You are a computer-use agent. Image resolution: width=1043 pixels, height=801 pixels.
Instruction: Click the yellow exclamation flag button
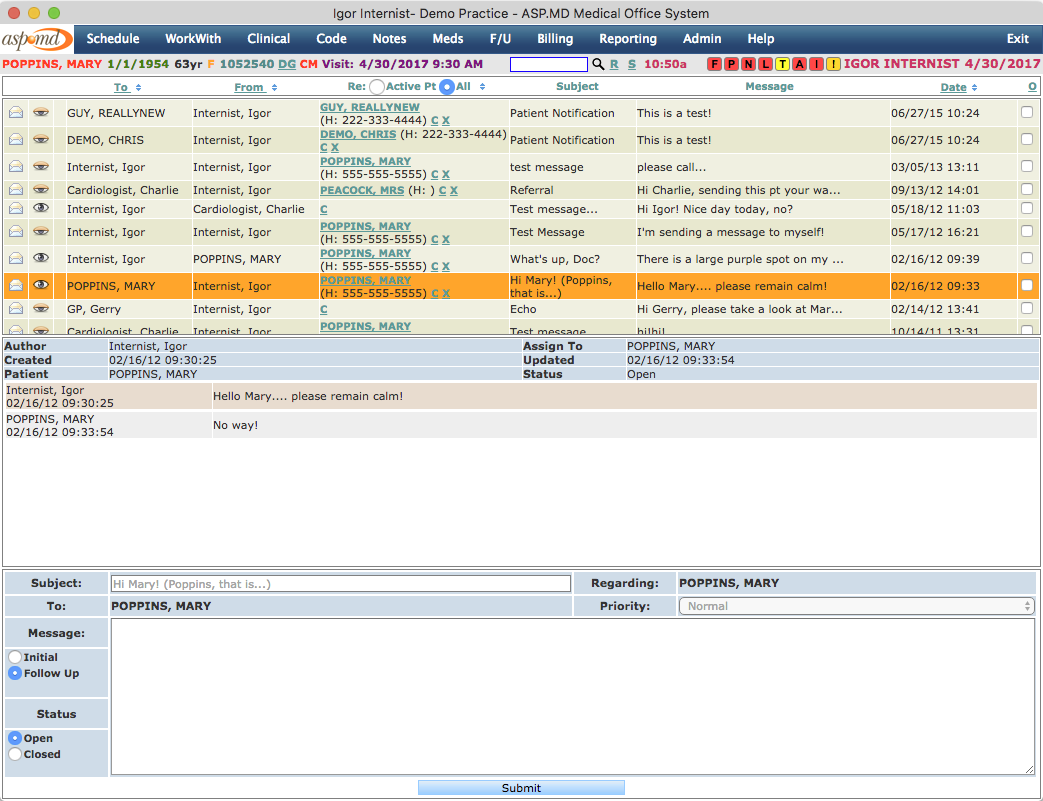pos(833,64)
